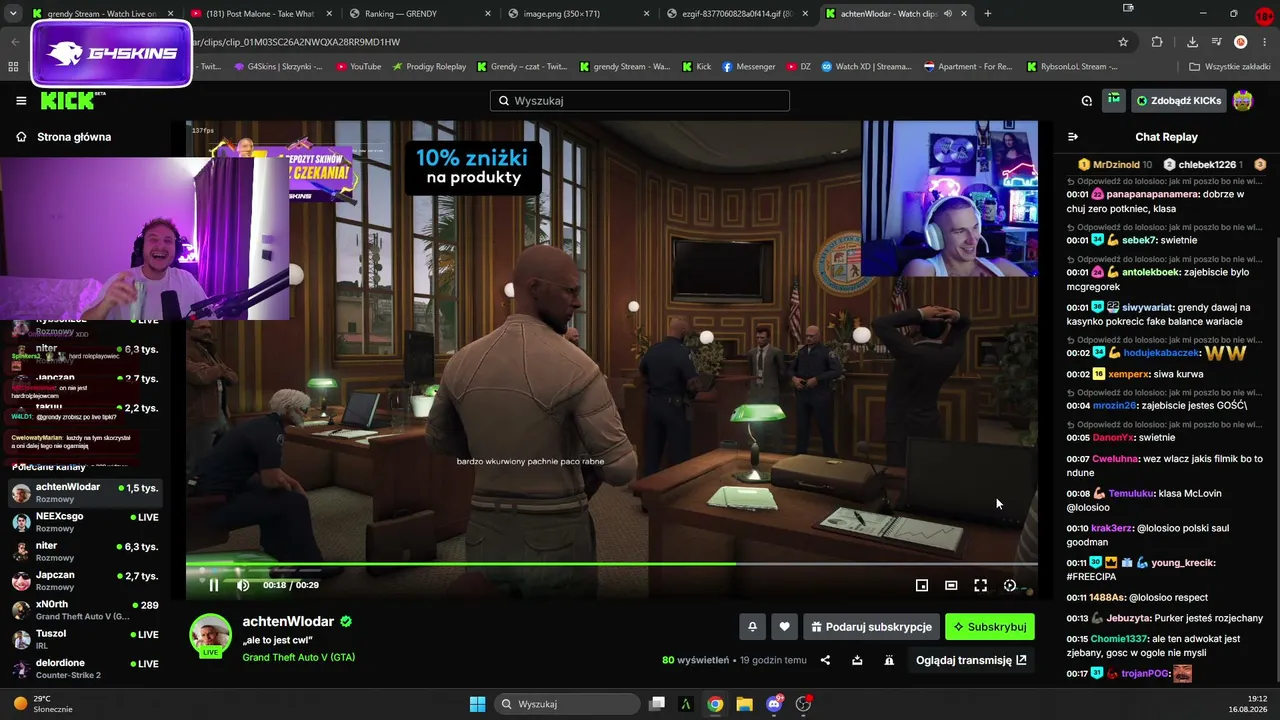Click the taskbar Wyszukaj search box

(567, 704)
